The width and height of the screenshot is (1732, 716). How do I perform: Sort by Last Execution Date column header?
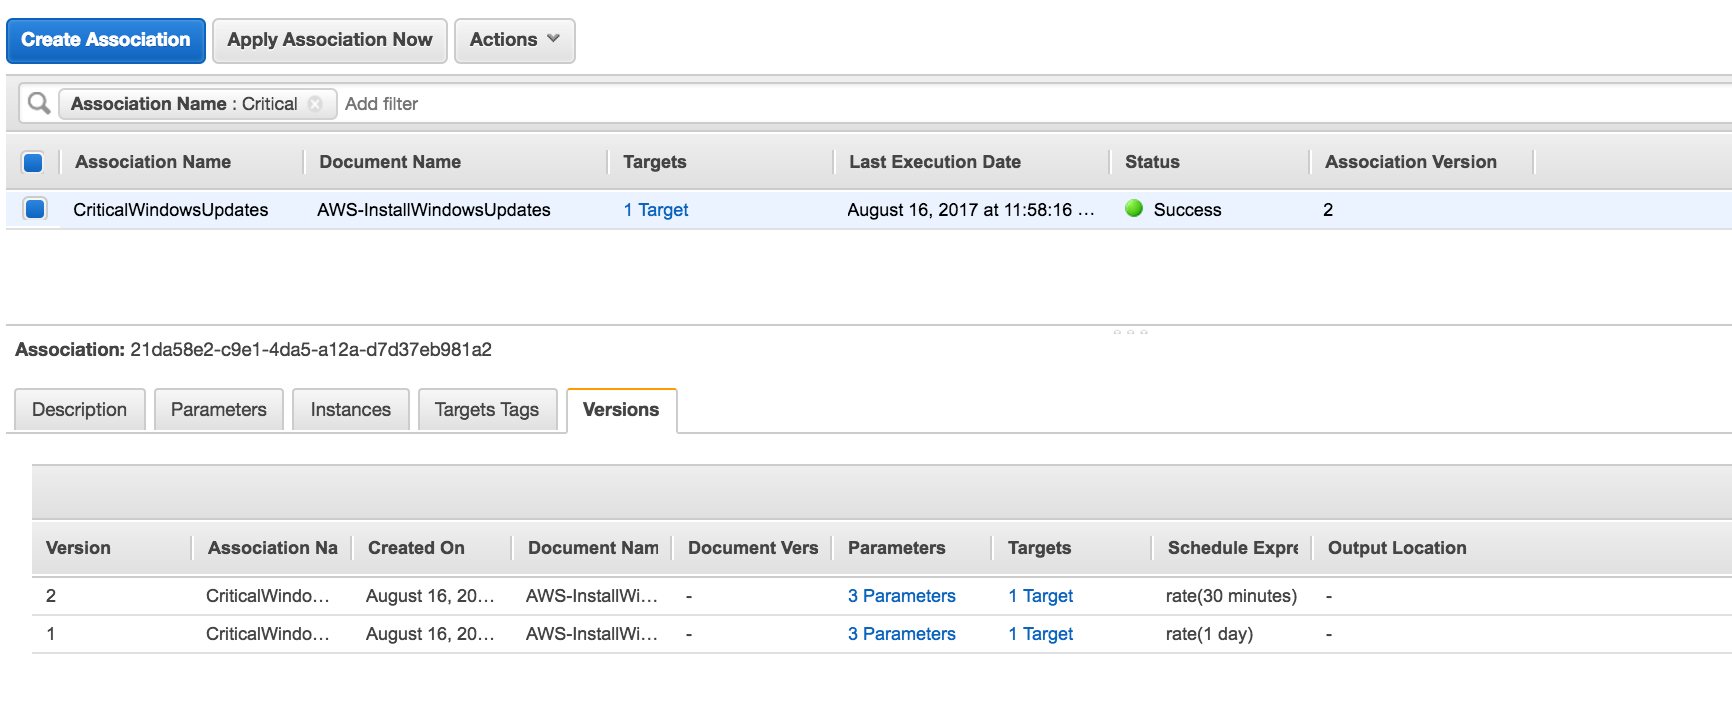(x=934, y=162)
